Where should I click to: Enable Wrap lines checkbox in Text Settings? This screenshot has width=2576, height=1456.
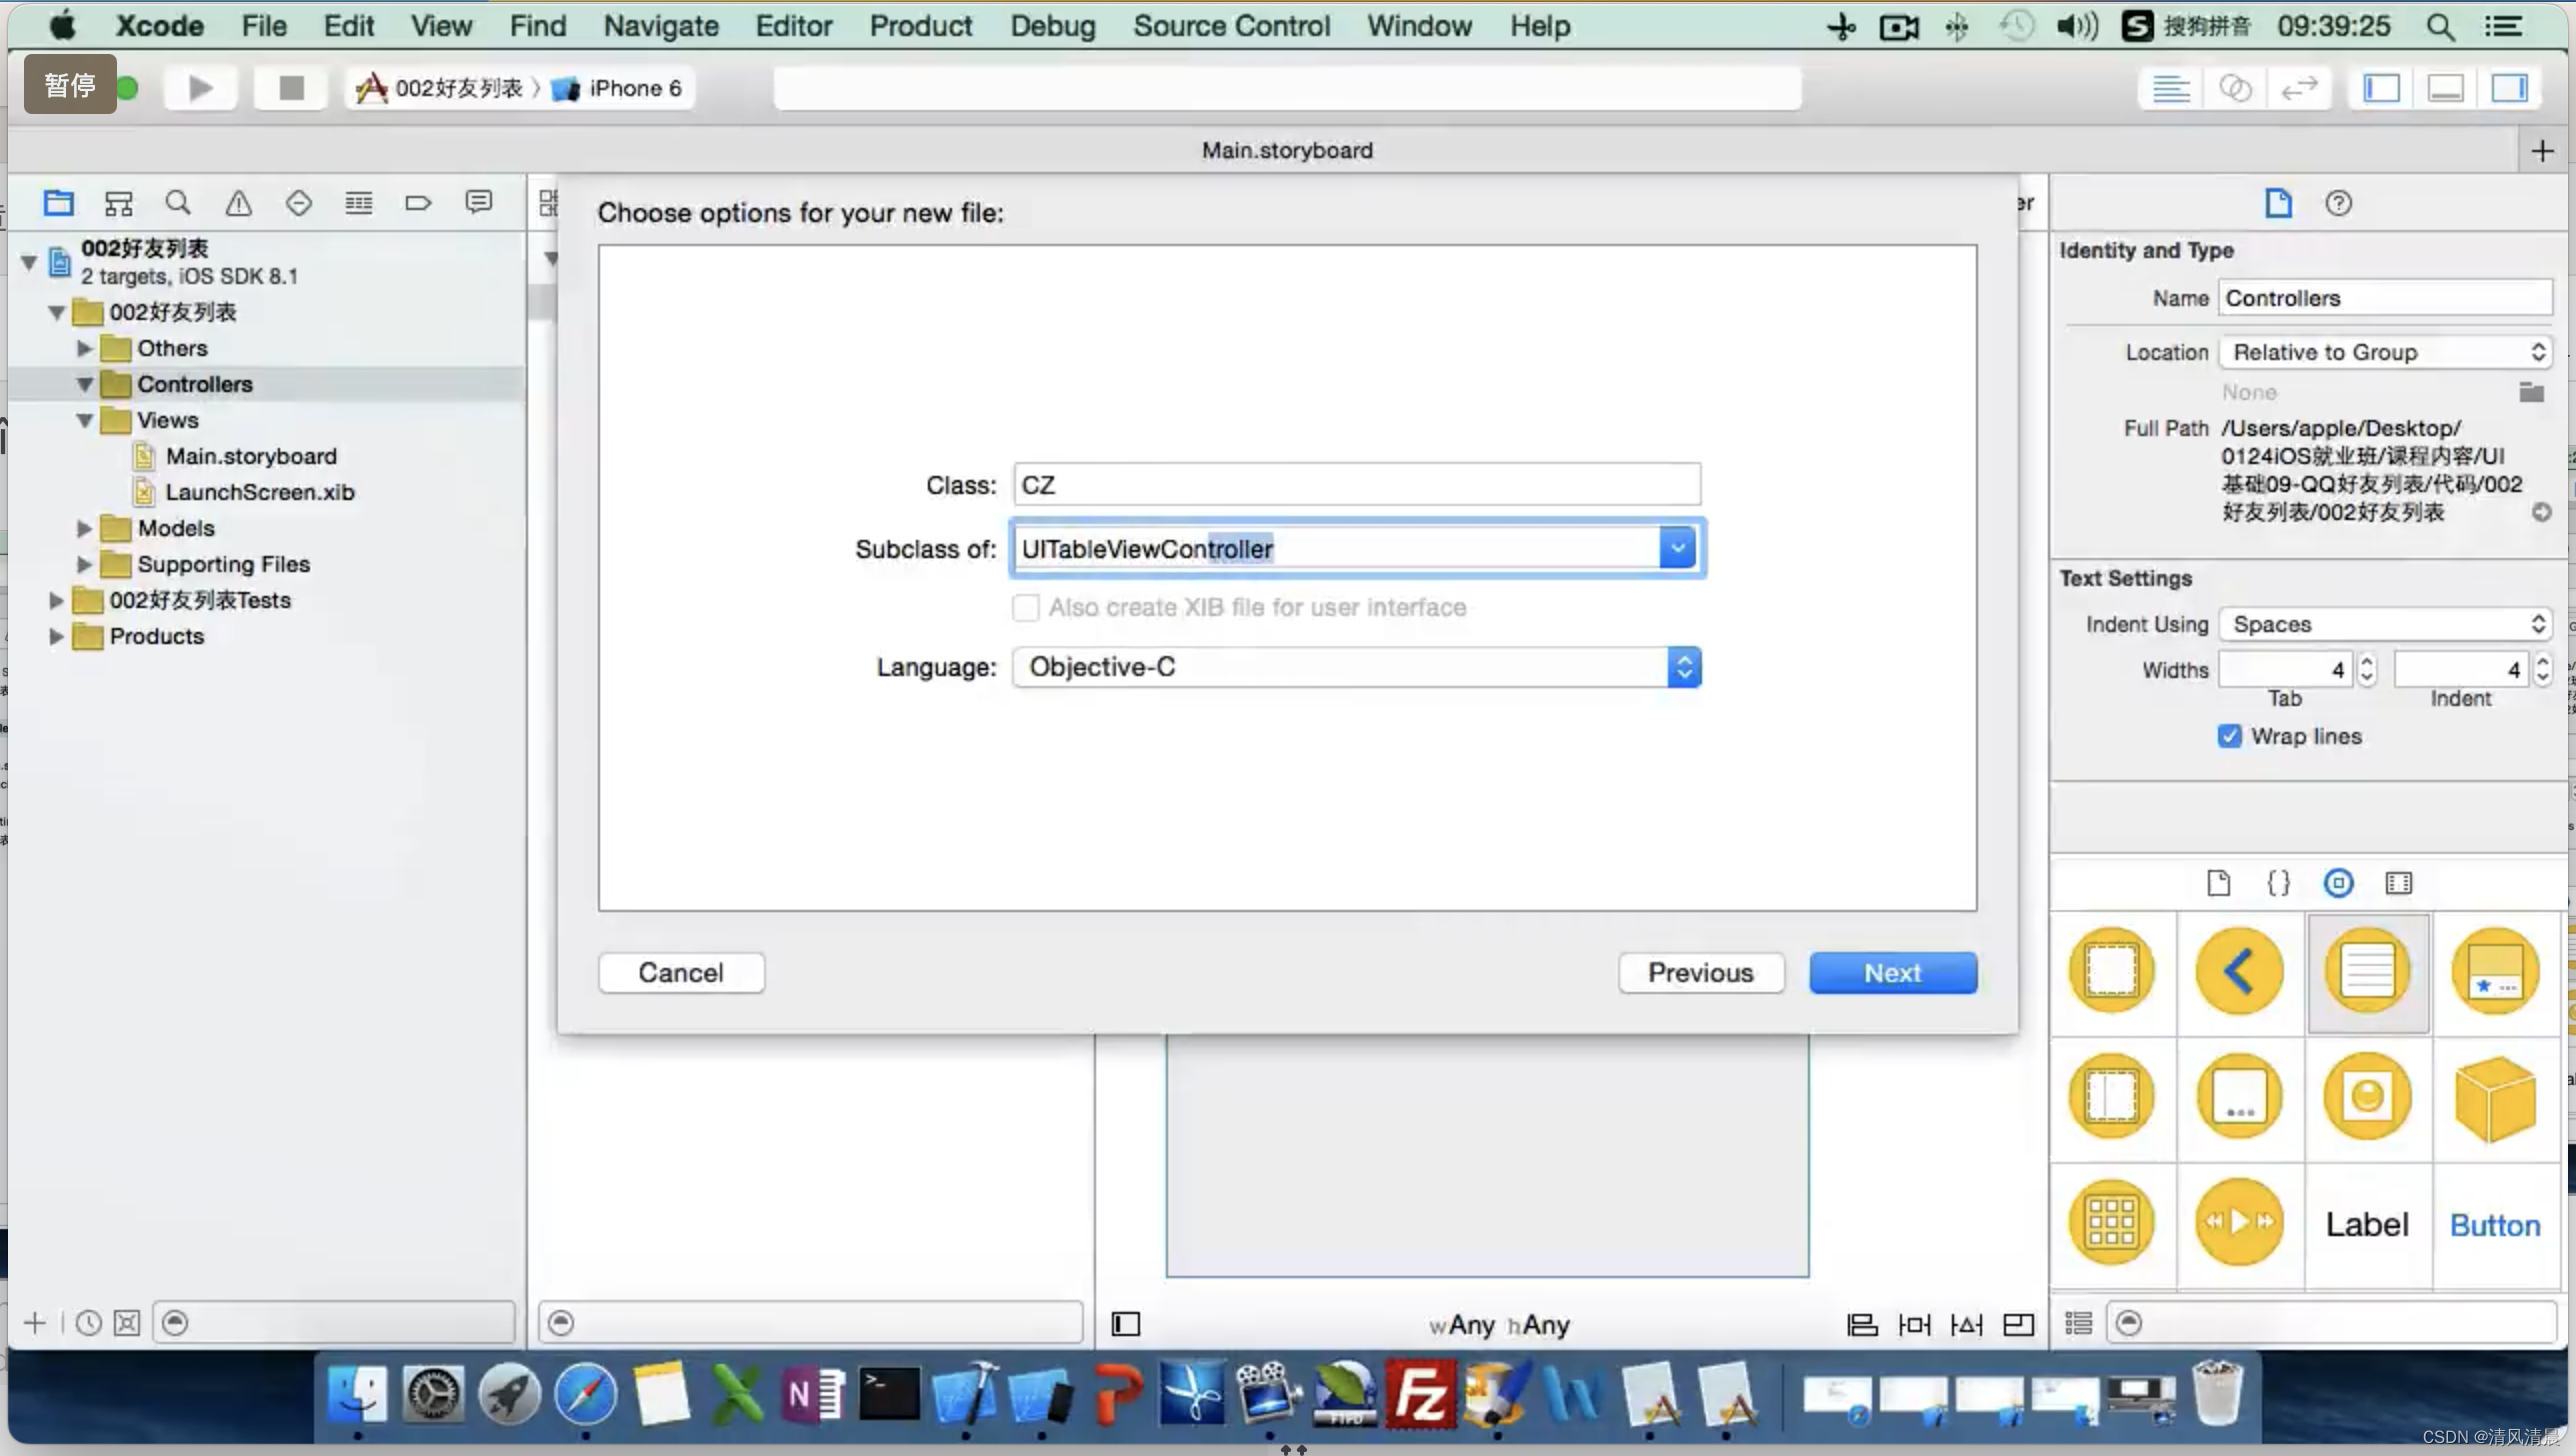pos(2229,736)
